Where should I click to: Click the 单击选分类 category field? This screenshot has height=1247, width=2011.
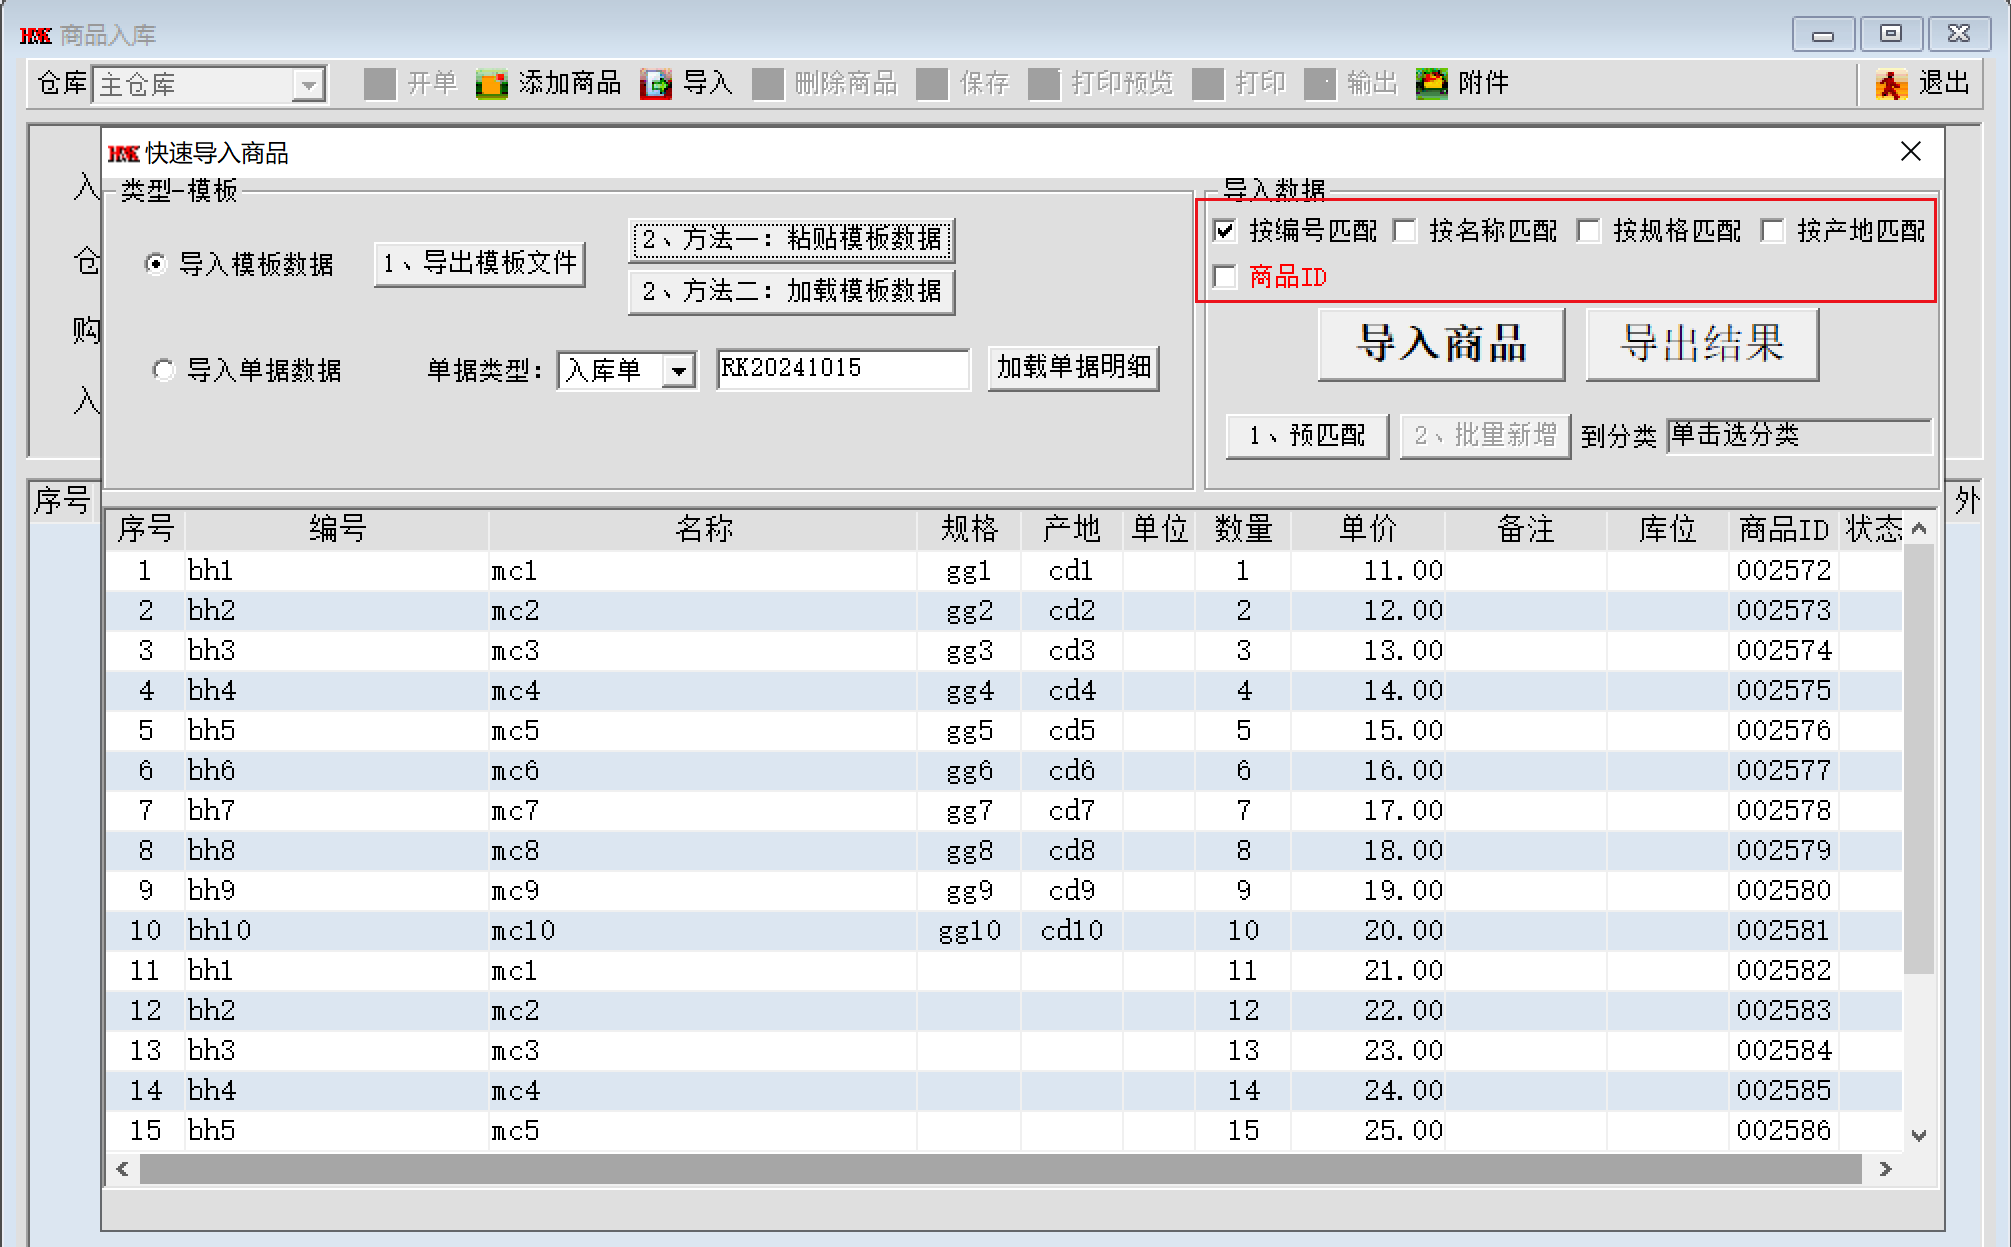click(1798, 435)
